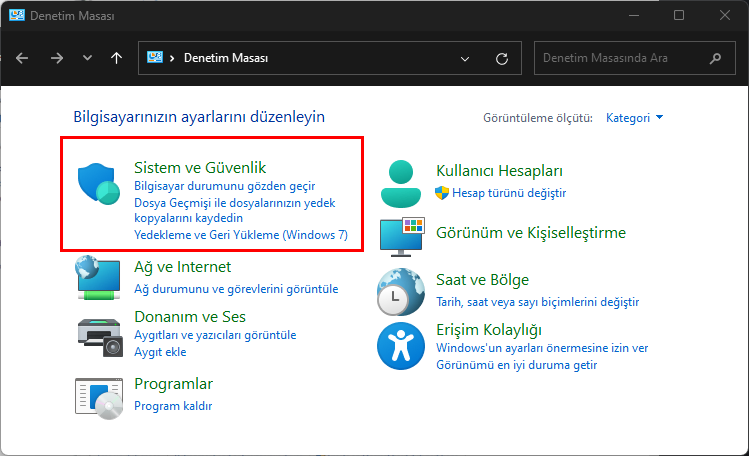Minimize the Denetim Masası window

click(x=634, y=15)
